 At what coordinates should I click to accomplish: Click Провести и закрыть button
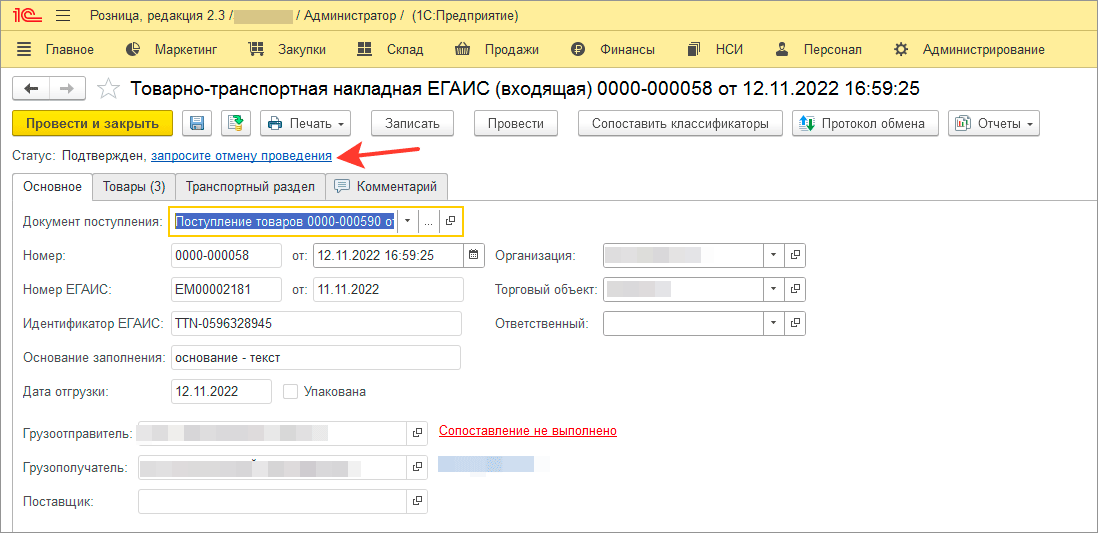click(x=92, y=123)
